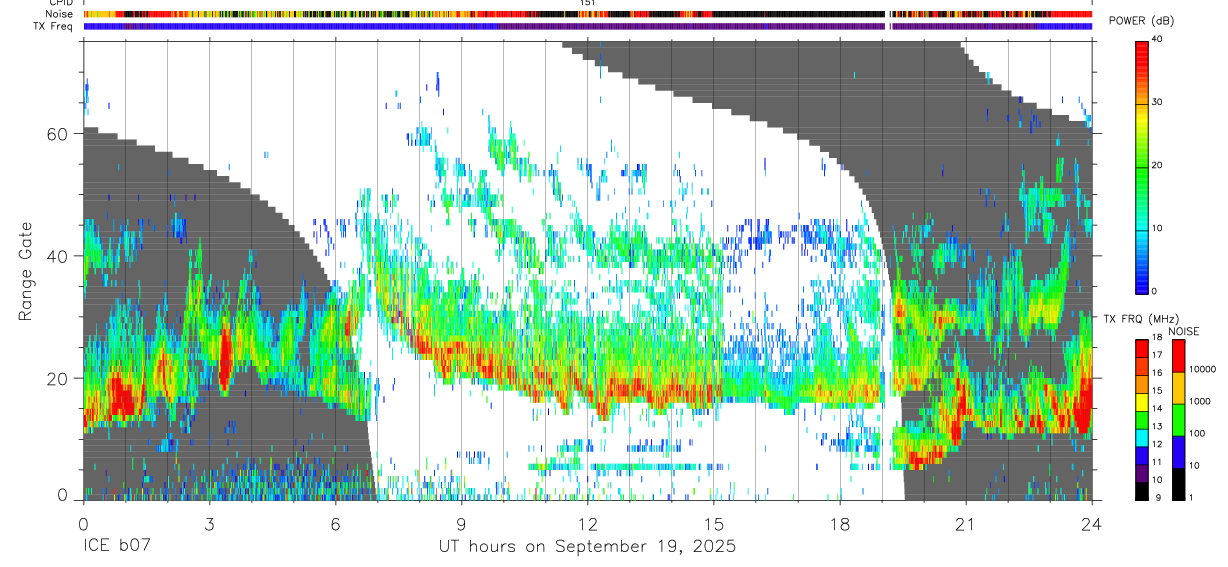Click the '1000' noise legend value
Image resolution: width=1228 pixels, height=567 pixels.
[1199, 402]
